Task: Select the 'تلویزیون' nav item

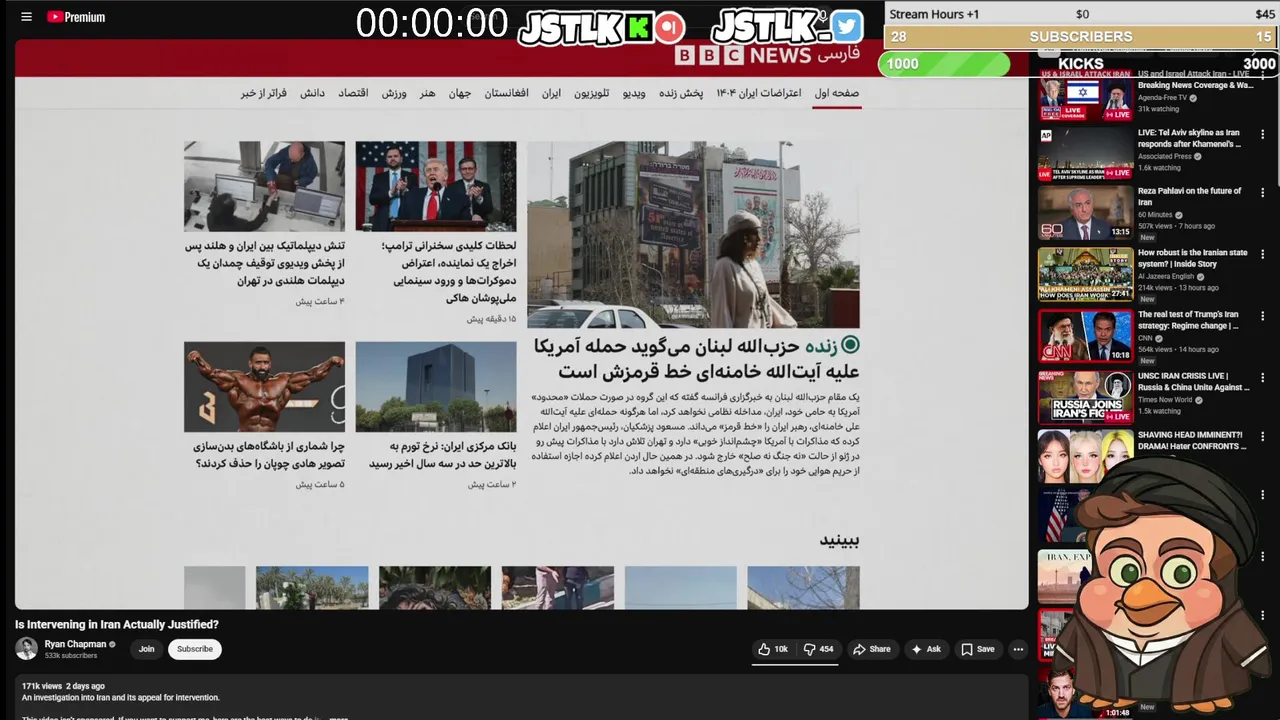Action: click(x=591, y=93)
